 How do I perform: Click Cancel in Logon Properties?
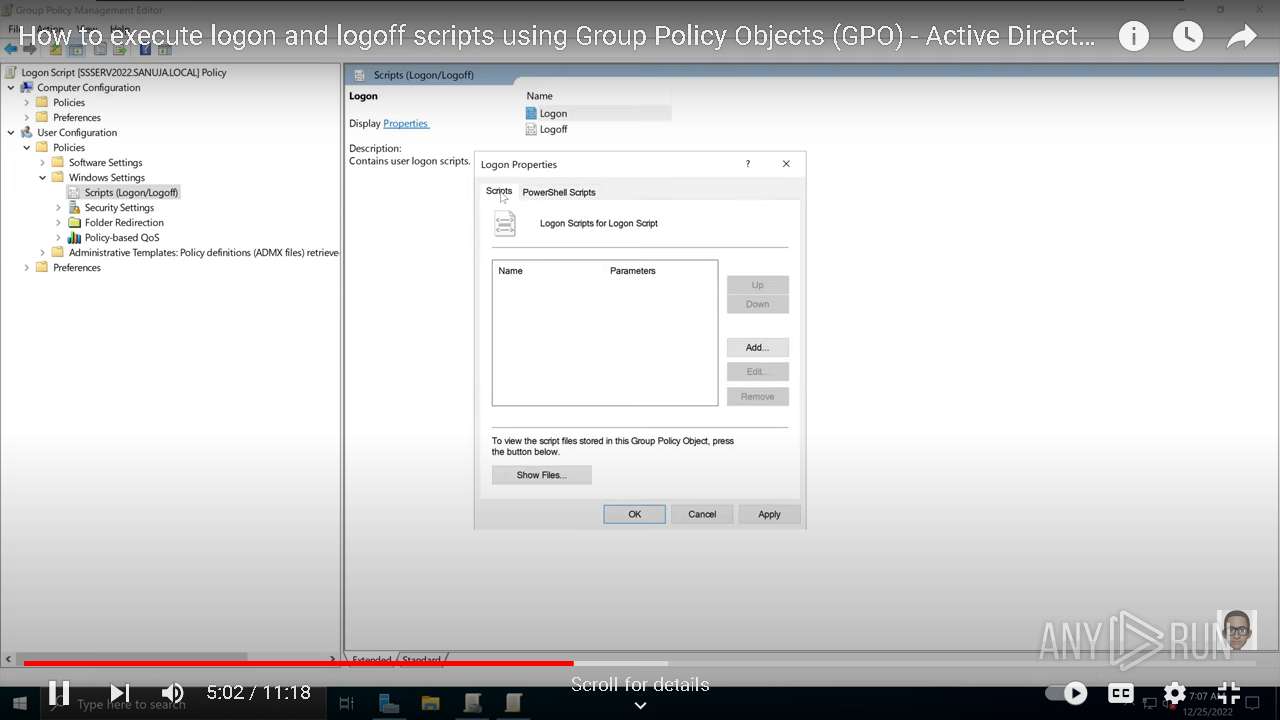point(702,514)
